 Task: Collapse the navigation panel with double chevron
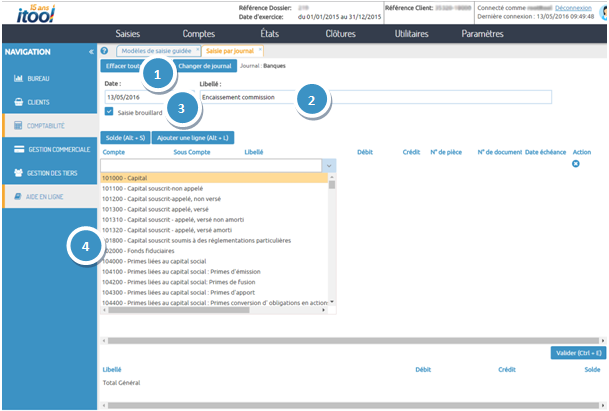pyautogui.click(x=91, y=51)
